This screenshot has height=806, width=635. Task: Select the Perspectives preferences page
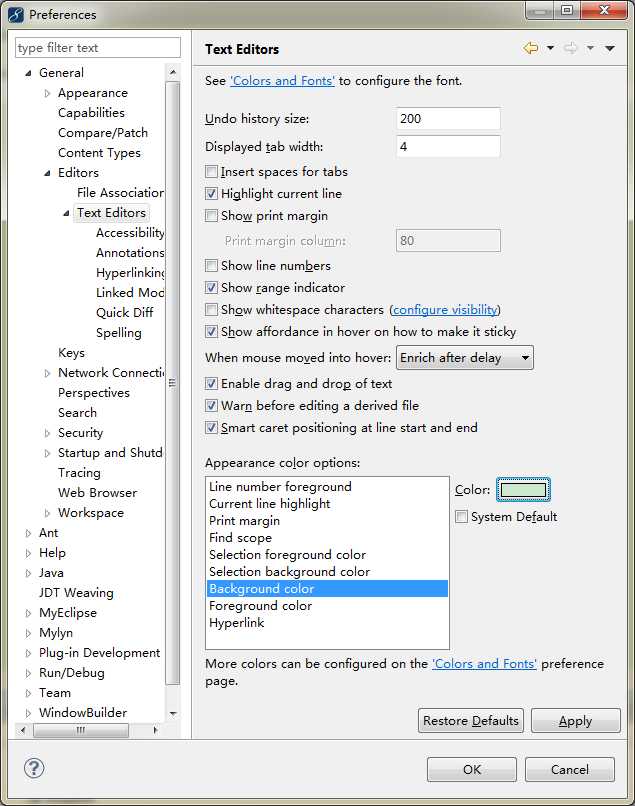94,393
